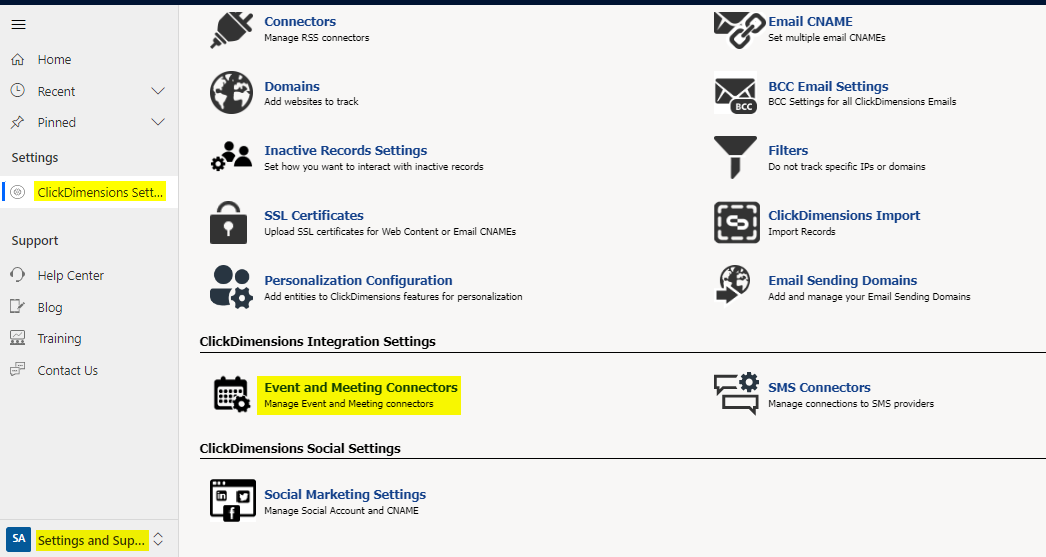
Task: Click the Event and Meeting Connectors calendar icon
Action: tap(231, 394)
